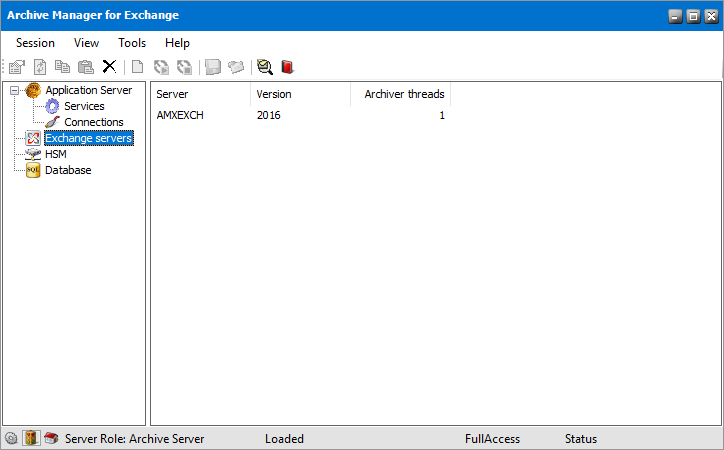Maximize the Archive Manager window

[693, 16]
